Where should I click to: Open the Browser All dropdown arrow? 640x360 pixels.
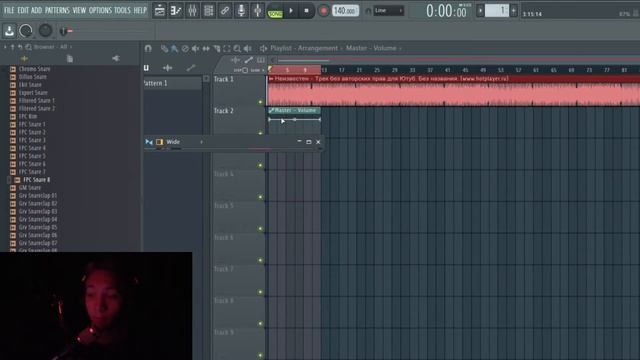[71, 47]
